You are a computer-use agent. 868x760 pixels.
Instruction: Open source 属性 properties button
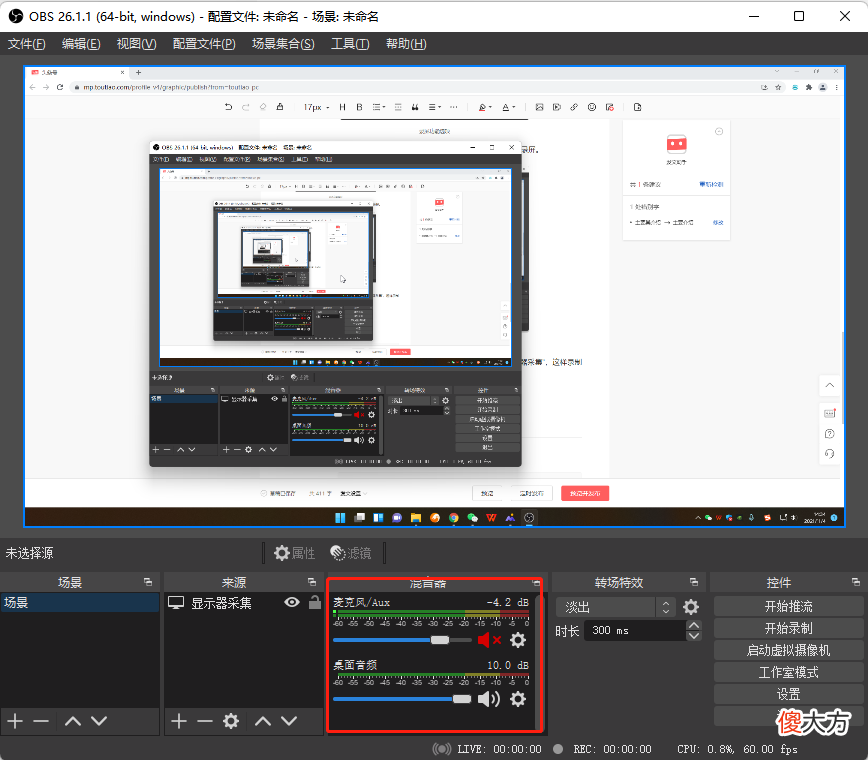tap(294, 553)
